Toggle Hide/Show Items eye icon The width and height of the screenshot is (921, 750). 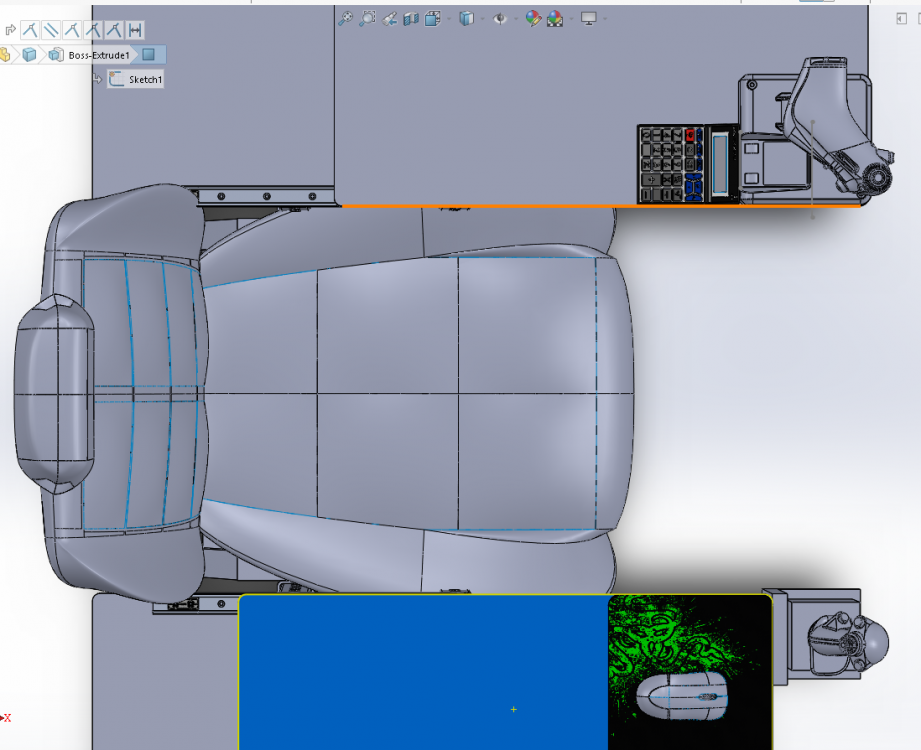pyautogui.click(x=500, y=17)
